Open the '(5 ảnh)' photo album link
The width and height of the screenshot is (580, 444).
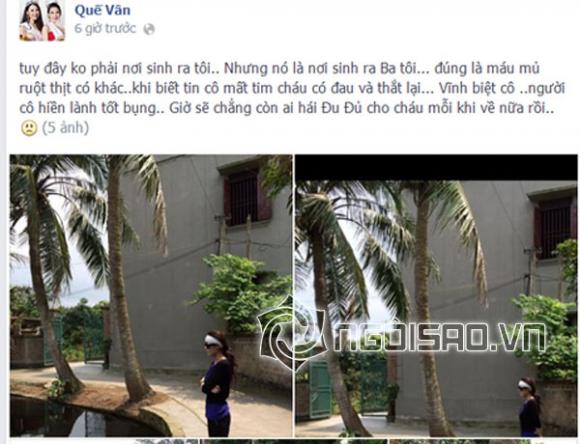tap(65, 128)
